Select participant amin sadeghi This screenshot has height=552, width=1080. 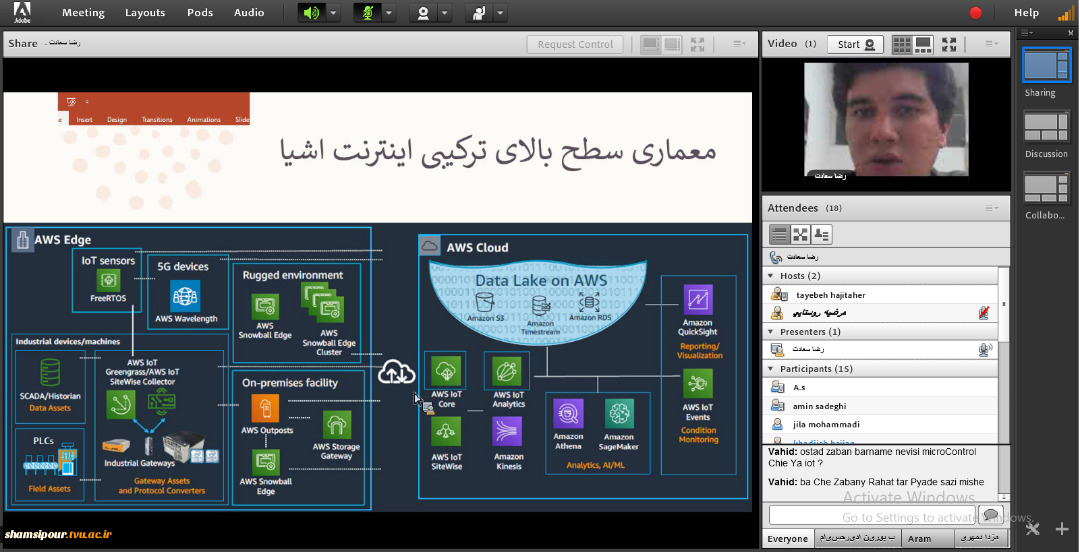880,406
